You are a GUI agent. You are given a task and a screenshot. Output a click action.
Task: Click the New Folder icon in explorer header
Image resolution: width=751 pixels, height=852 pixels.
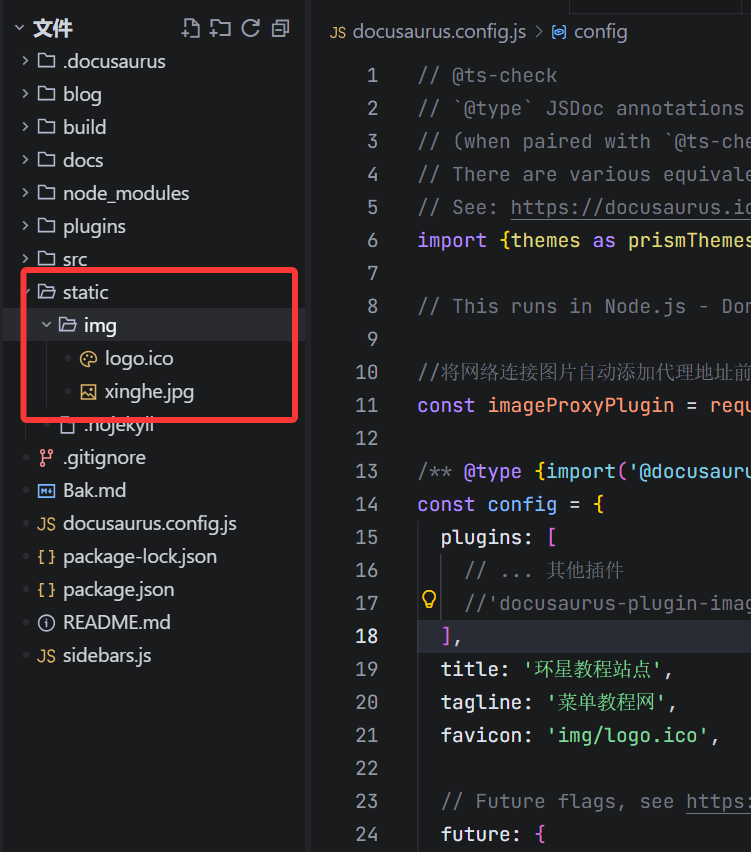[220, 28]
